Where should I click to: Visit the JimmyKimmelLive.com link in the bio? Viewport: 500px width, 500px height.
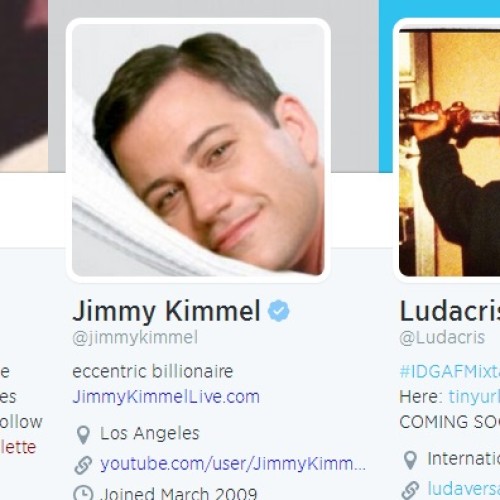tap(166, 397)
